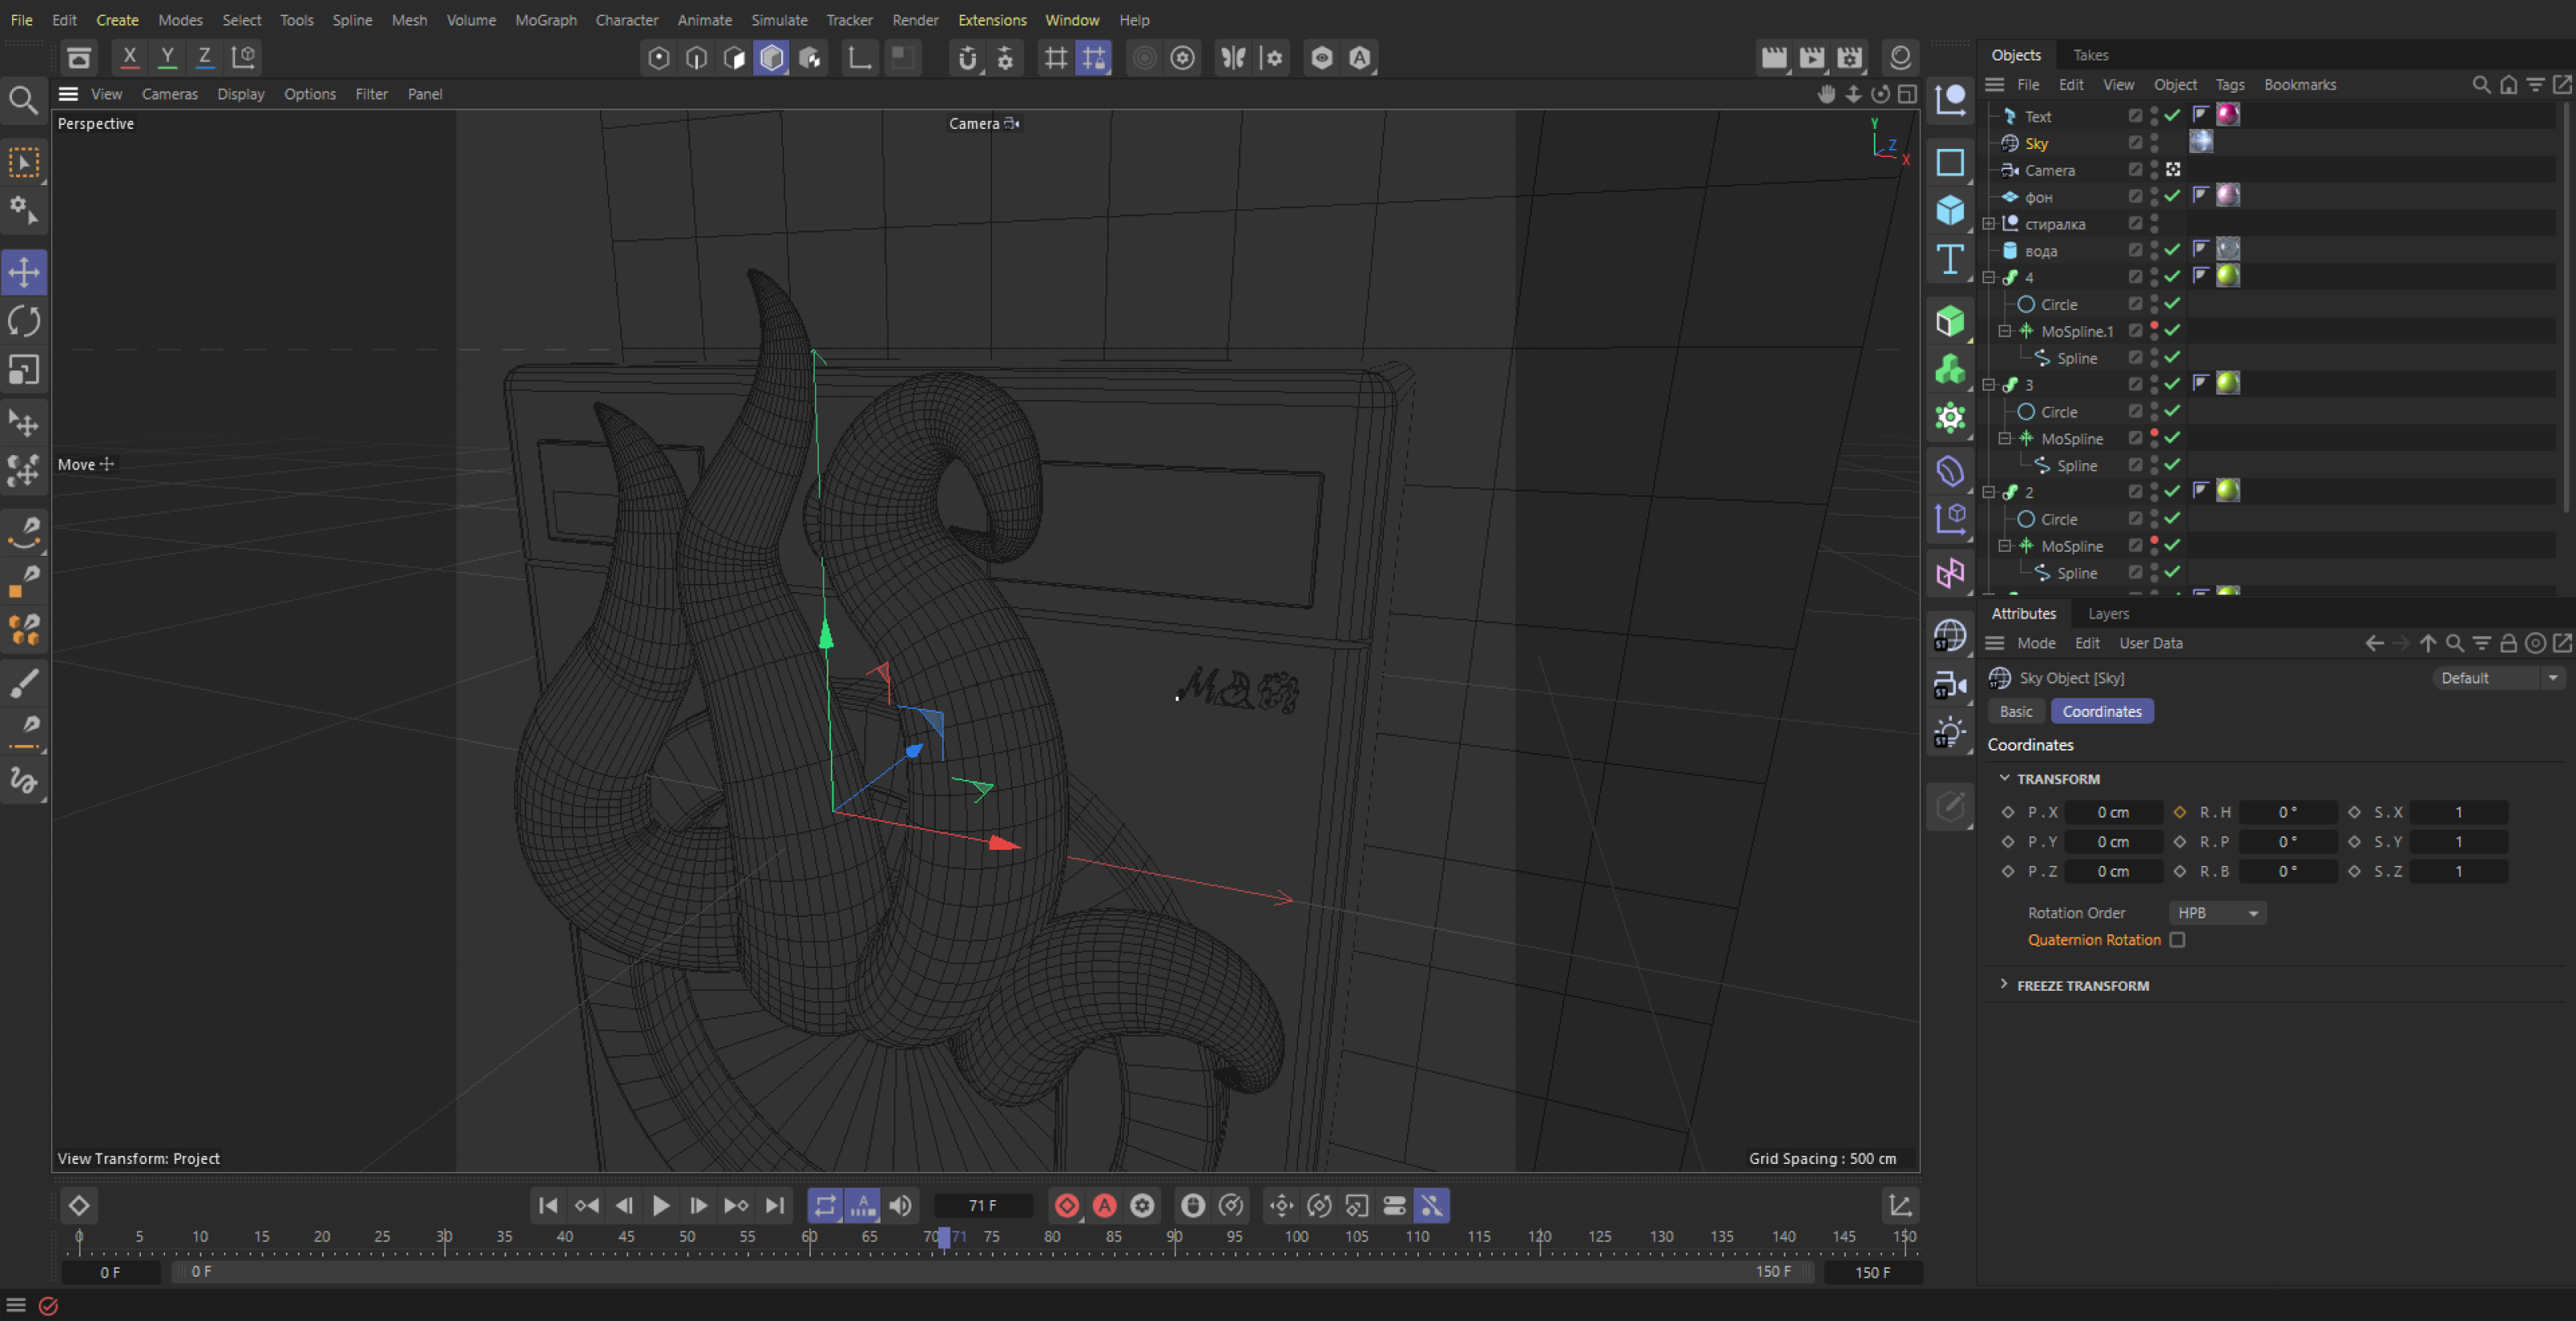Screen dimensions: 2576x1321
Task: Open the MoGraph menu
Action: point(545,20)
